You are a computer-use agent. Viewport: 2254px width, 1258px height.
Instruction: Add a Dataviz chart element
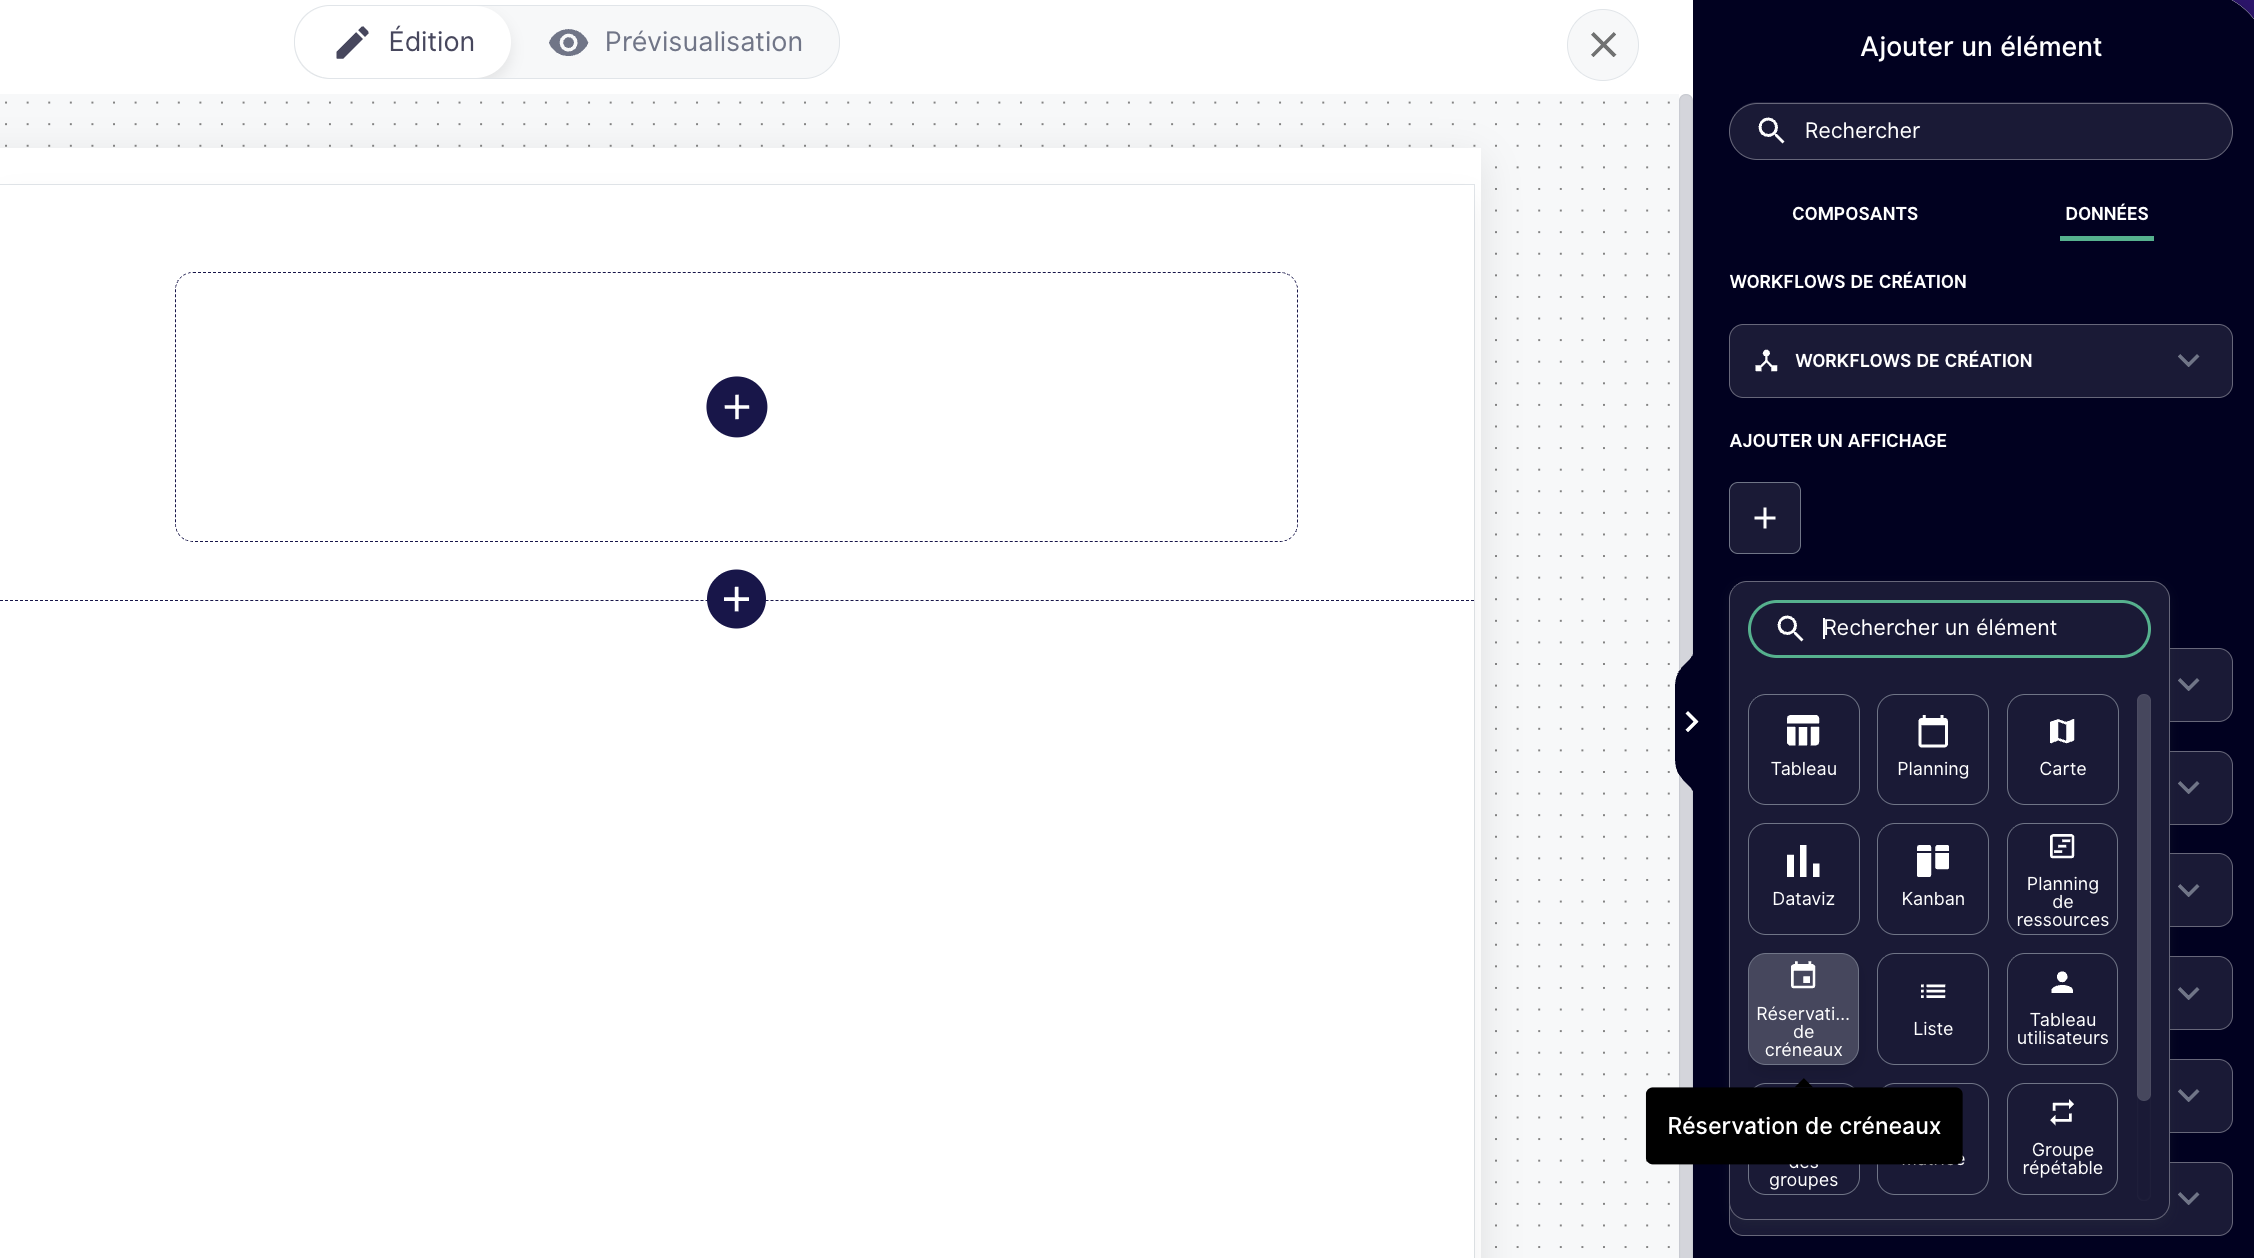pos(1803,878)
